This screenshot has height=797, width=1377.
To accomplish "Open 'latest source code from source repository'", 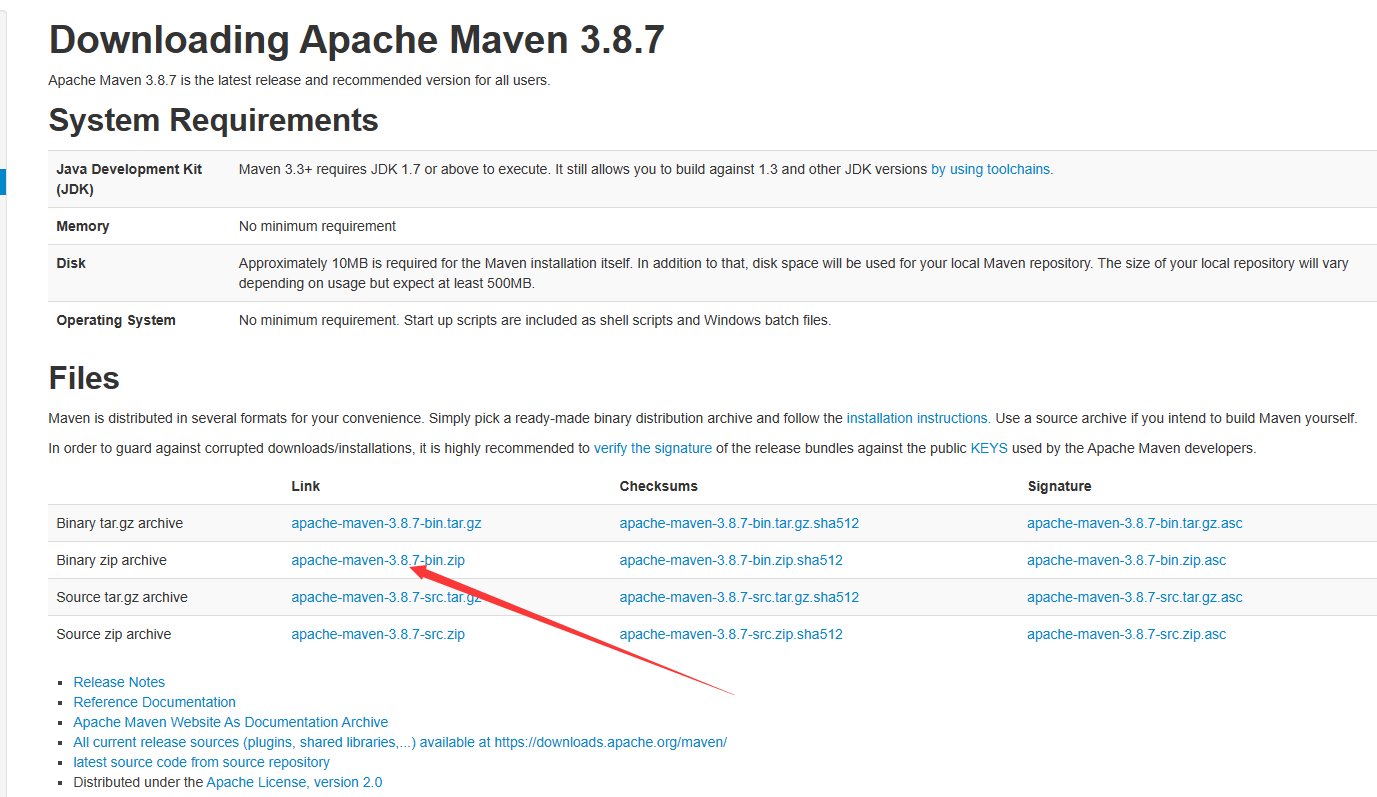I will [201, 762].
